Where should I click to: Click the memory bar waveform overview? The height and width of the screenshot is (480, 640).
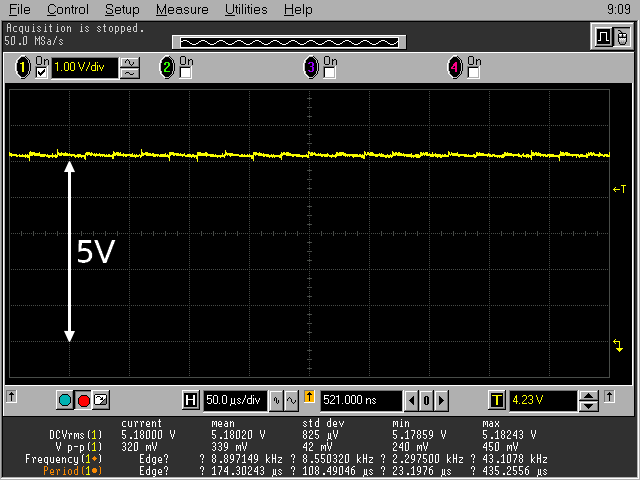[x=289, y=42]
